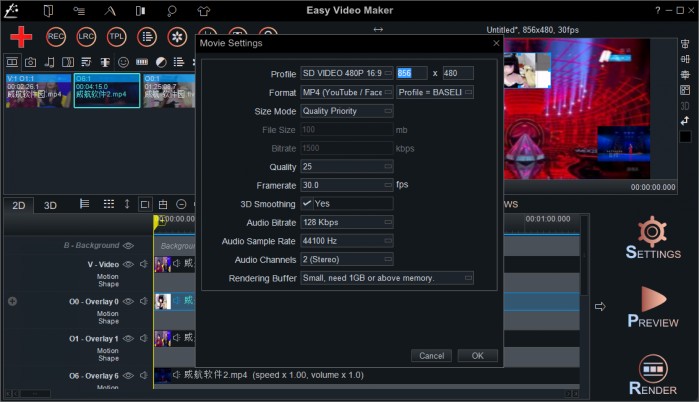The width and height of the screenshot is (699, 402).
Task: Select the smiley emoji resource icon
Action: tap(123, 62)
